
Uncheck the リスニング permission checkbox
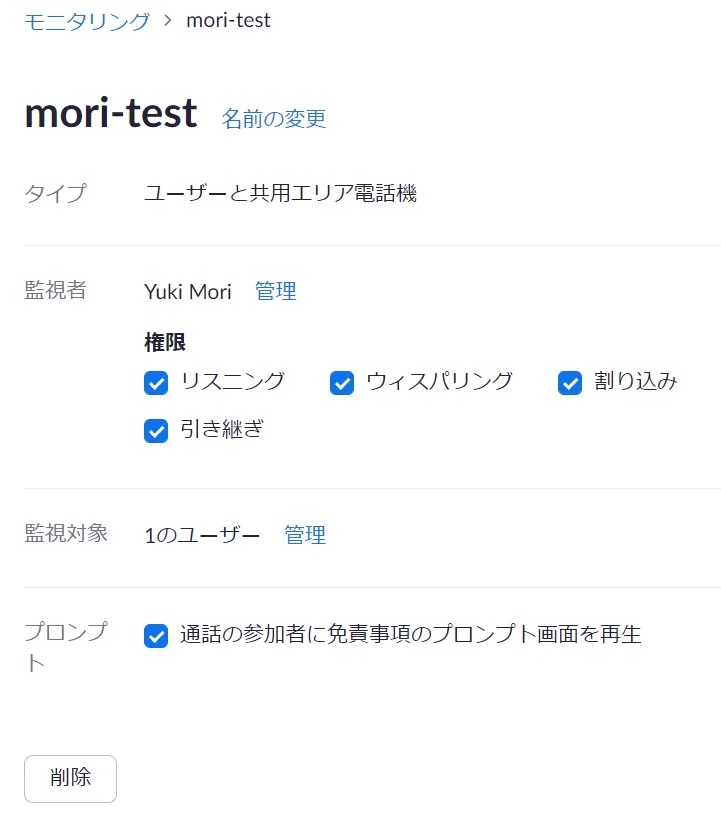pyautogui.click(x=156, y=382)
